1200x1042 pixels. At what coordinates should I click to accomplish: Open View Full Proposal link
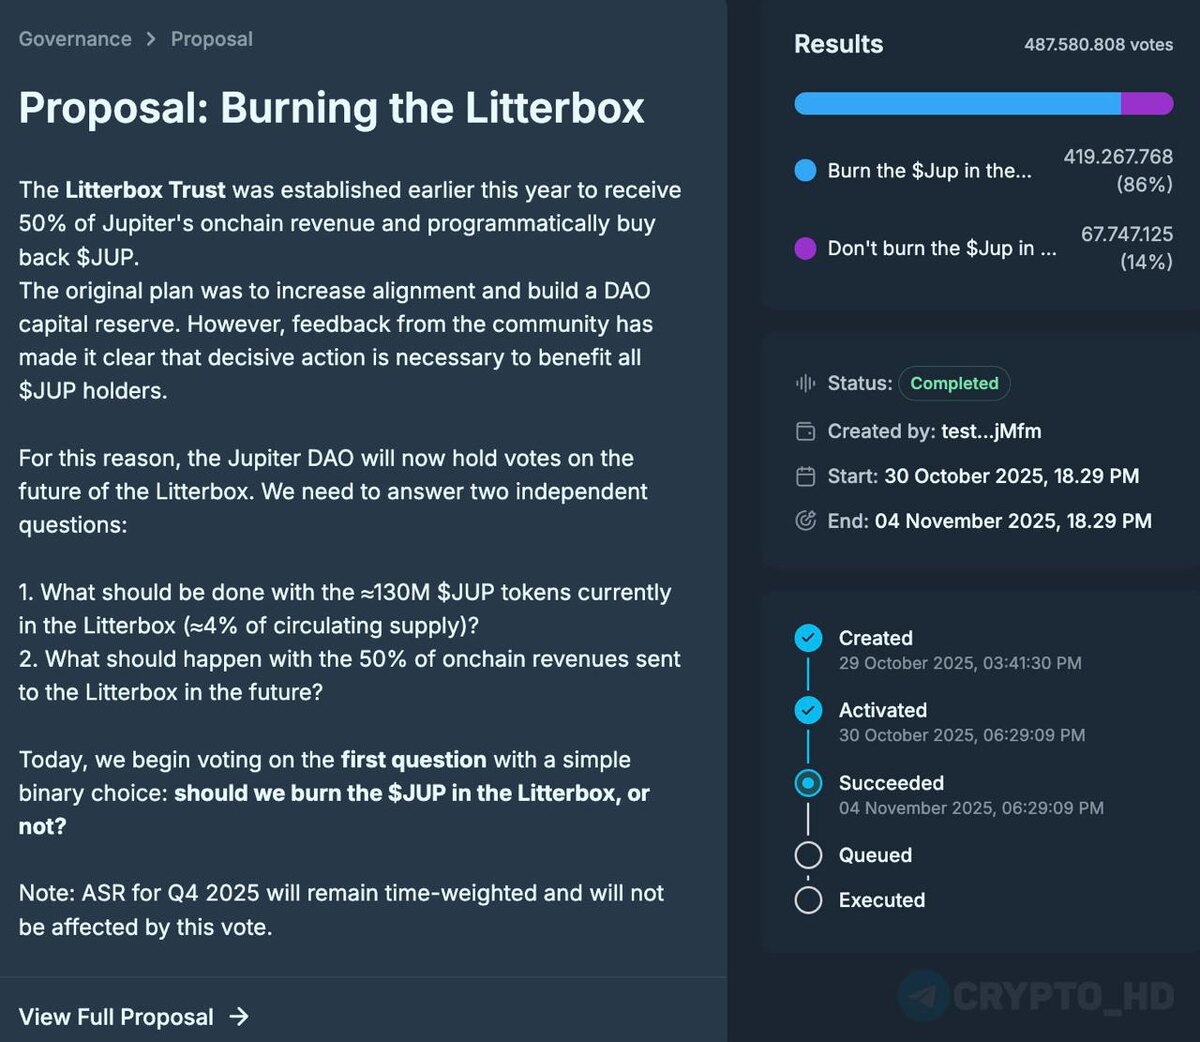116,1017
